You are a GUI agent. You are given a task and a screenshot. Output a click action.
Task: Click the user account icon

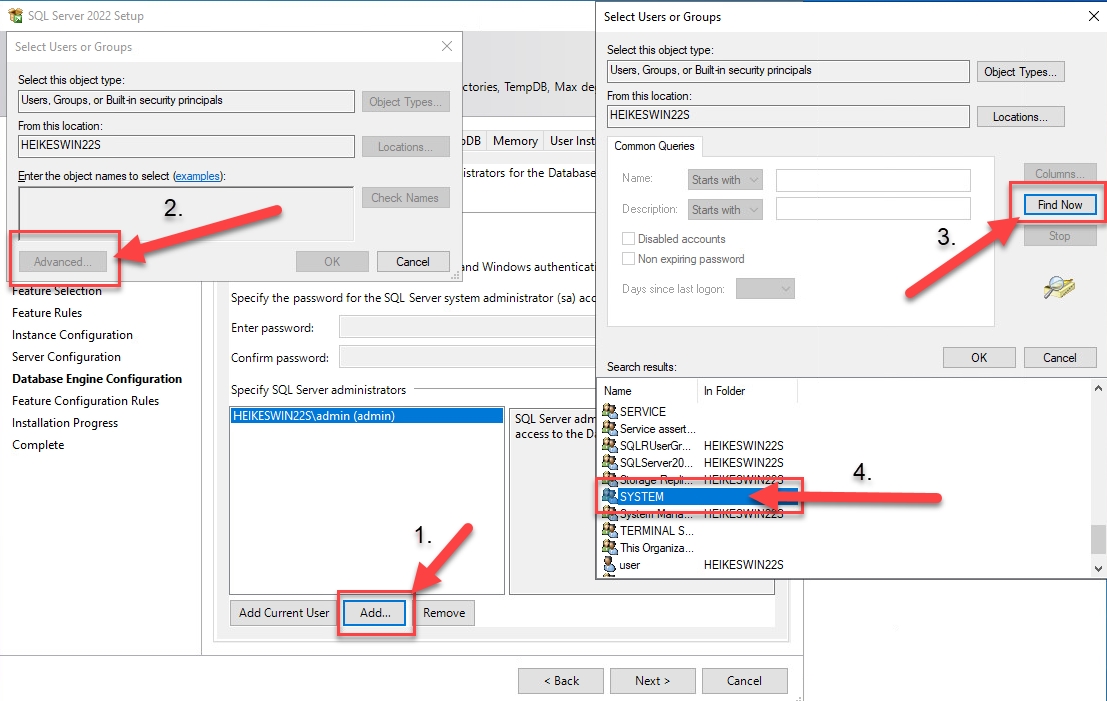pyautogui.click(x=609, y=564)
